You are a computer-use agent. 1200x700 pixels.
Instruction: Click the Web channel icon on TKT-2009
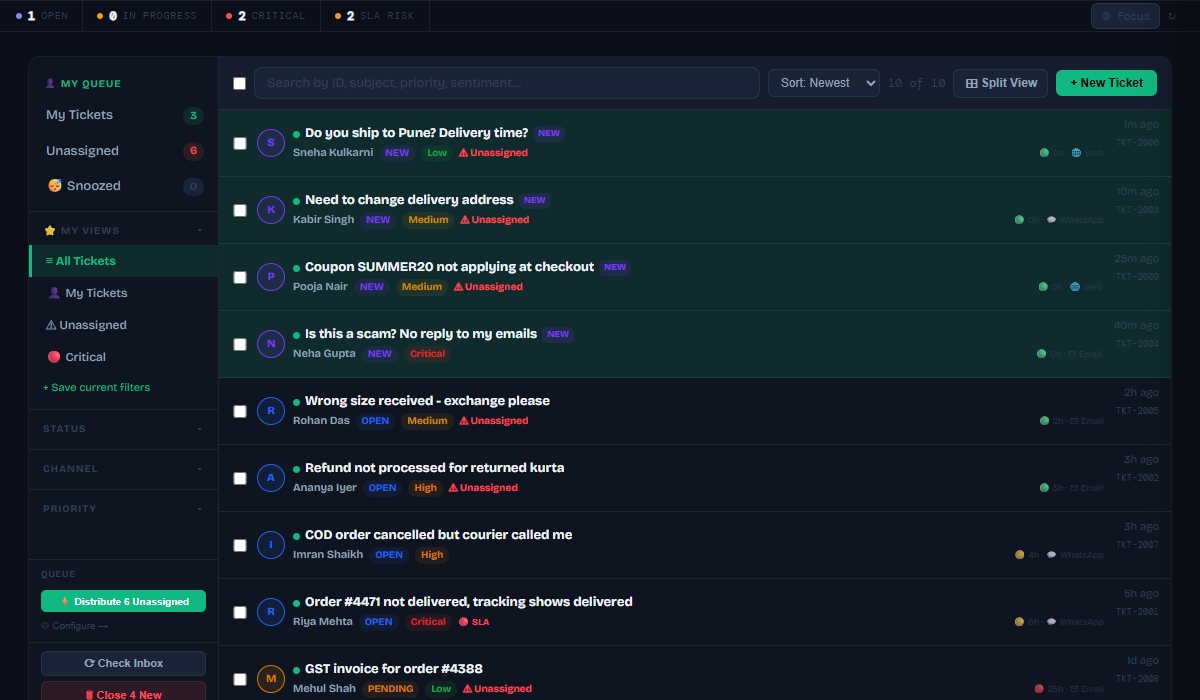(x=1076, y=287)
